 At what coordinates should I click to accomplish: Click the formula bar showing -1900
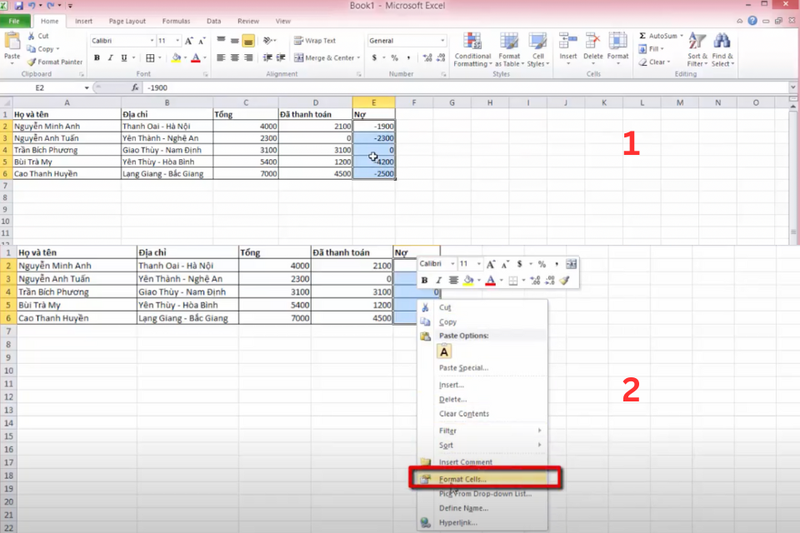click(x=464, y=88)
